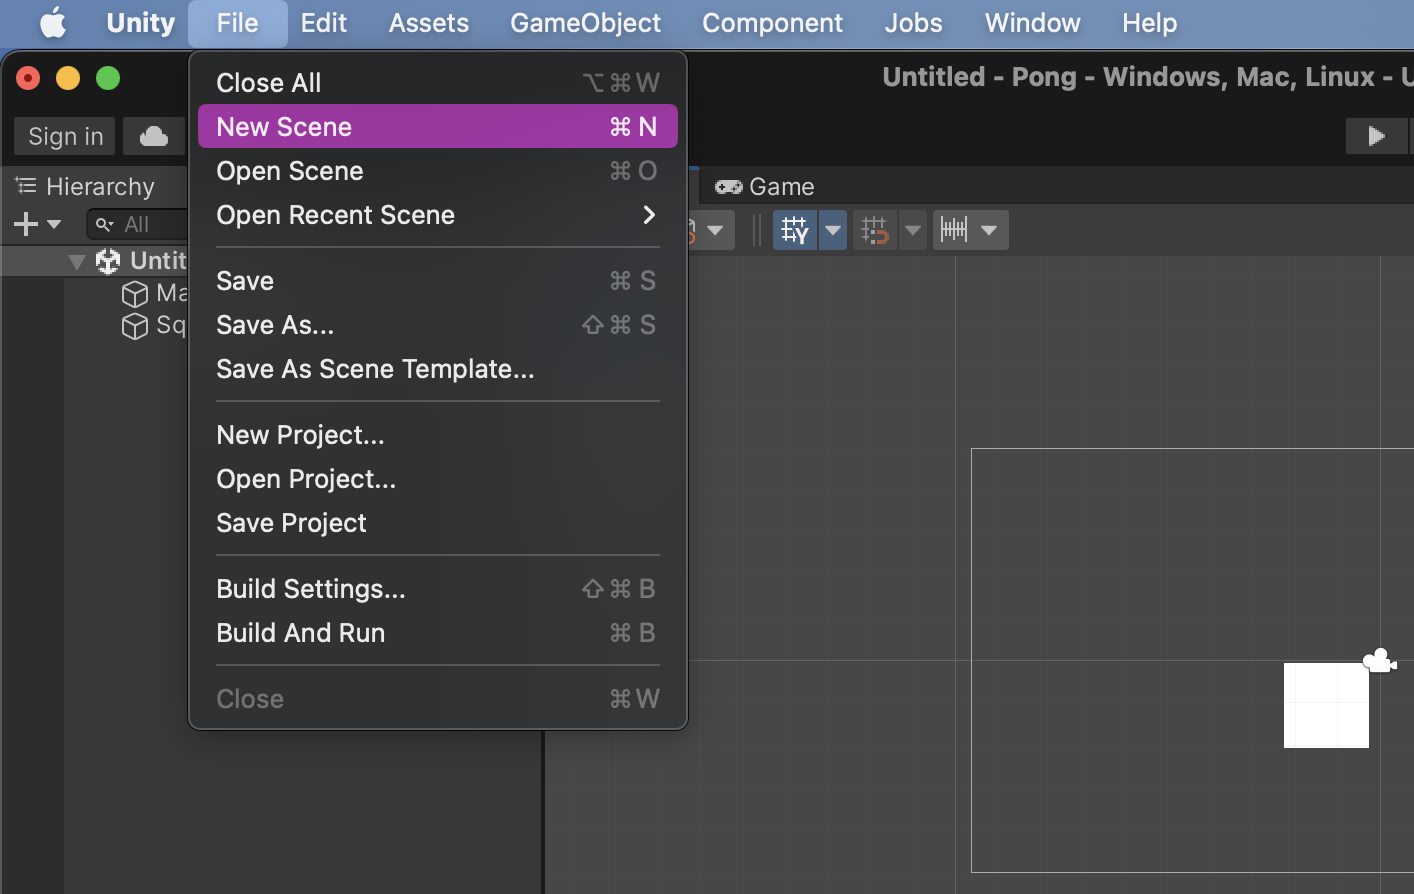Choose Save from the File menu

tap(438, 280)
